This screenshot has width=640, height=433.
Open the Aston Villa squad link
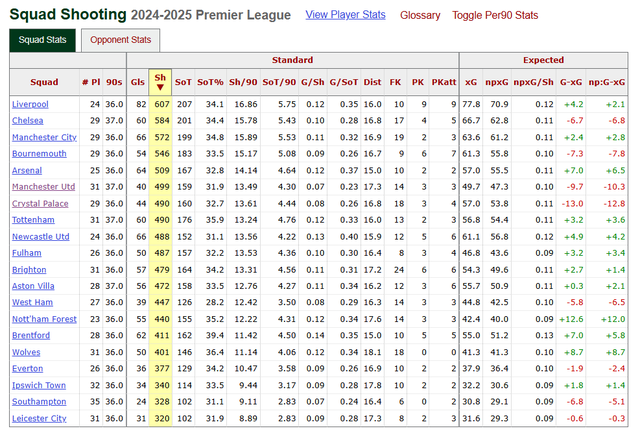(33, 286)
